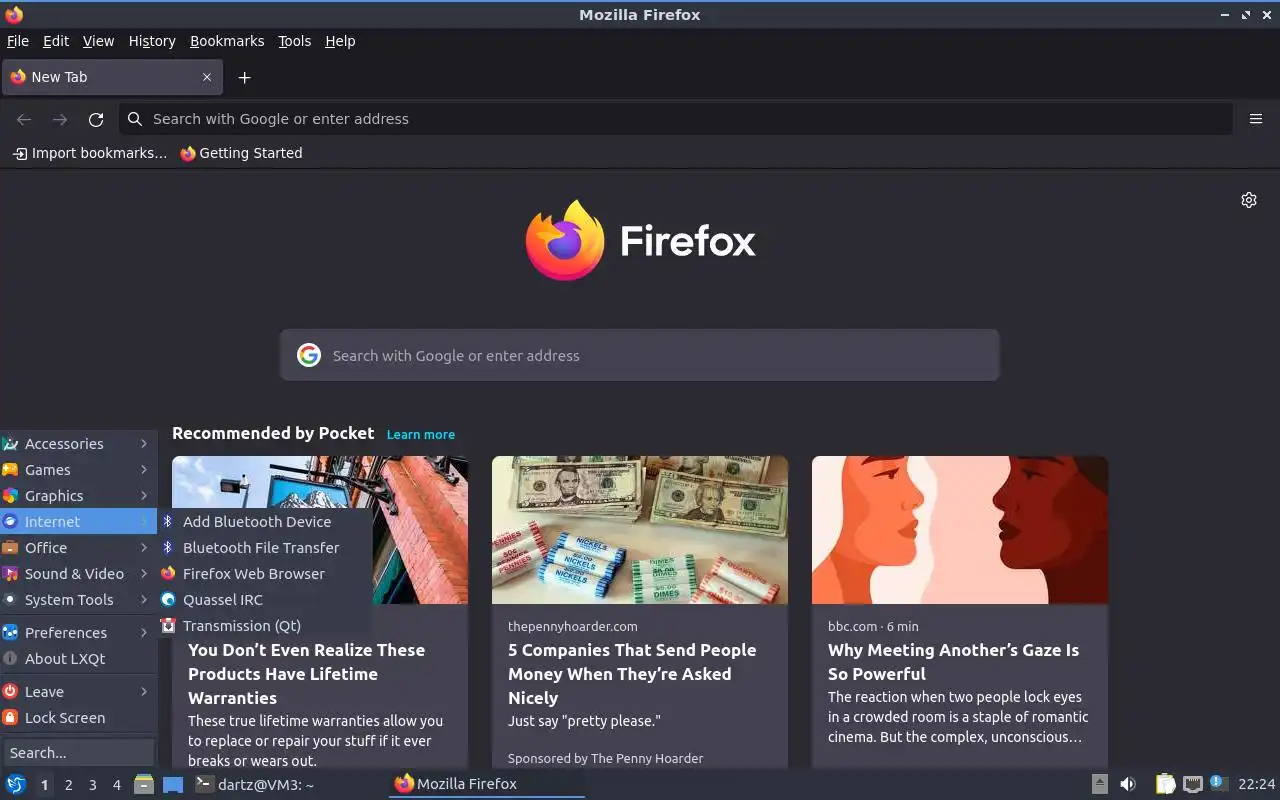Open Why Meeting Another's Gaze article
This screenshot has height=800, width=1280.
[953, 662]
